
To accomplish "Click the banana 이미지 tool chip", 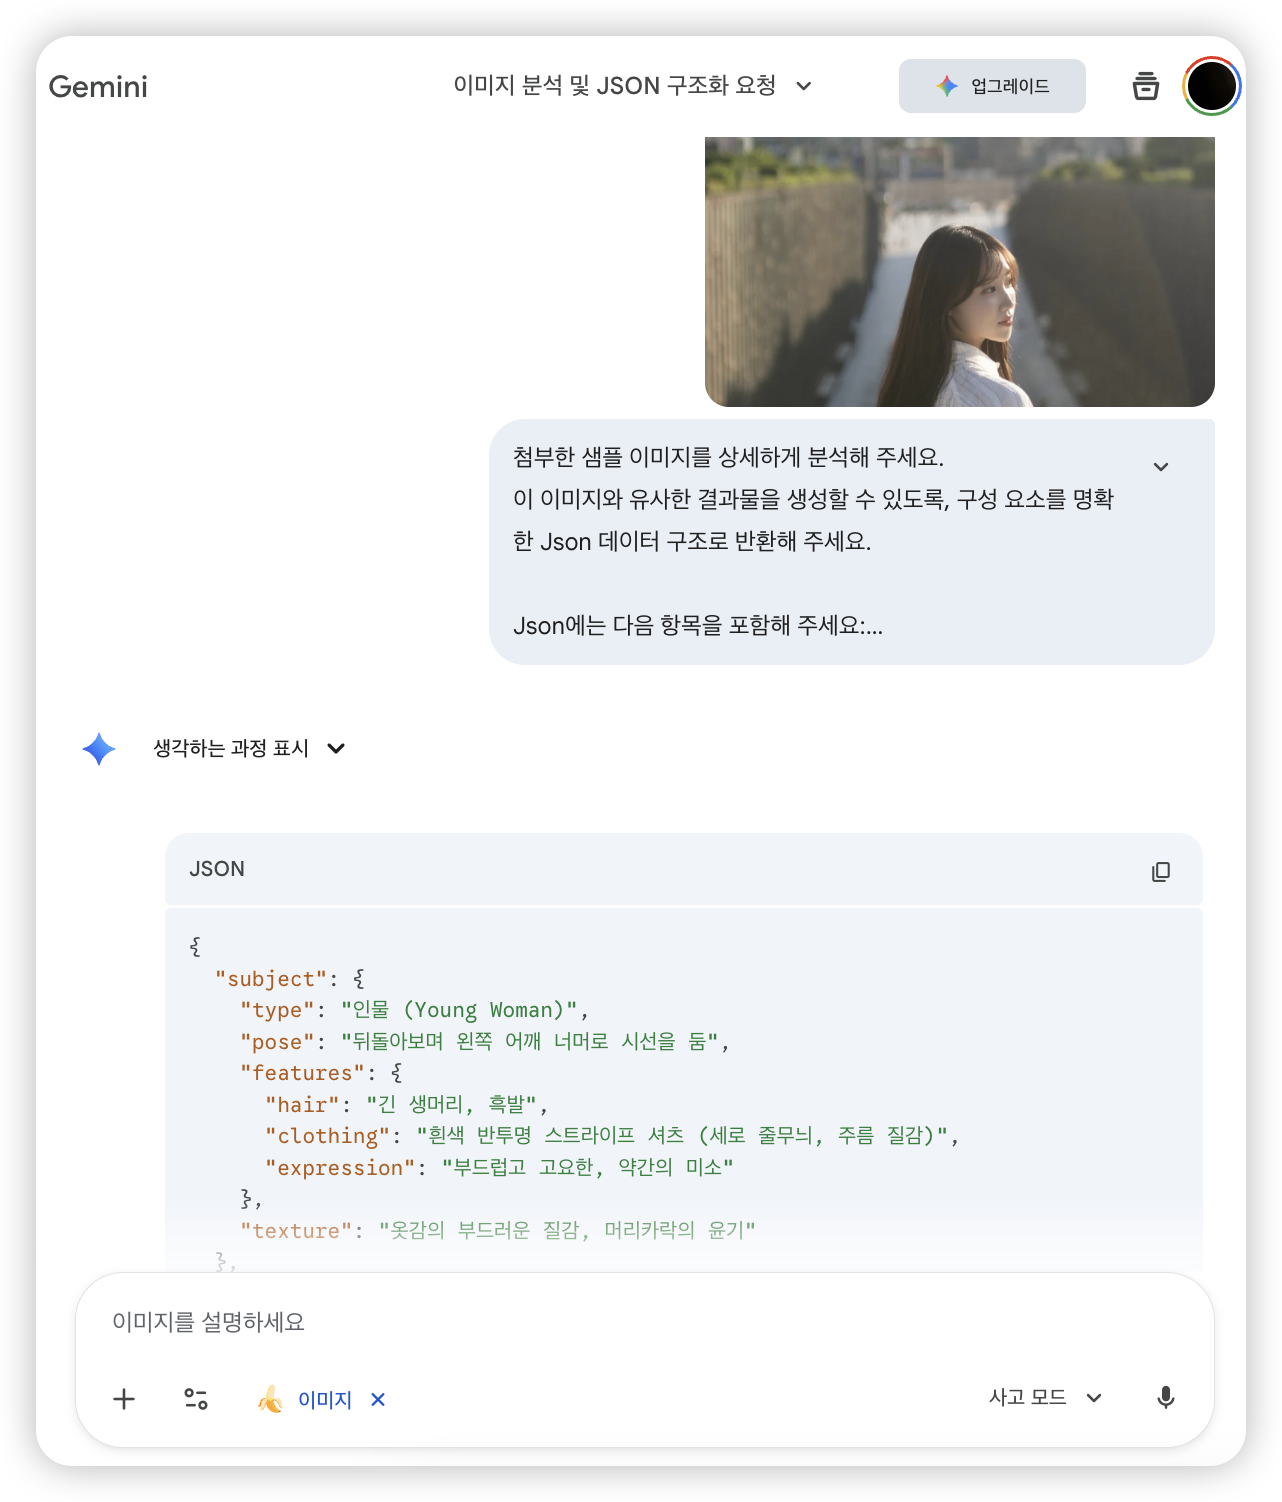I will (306, 1399).
